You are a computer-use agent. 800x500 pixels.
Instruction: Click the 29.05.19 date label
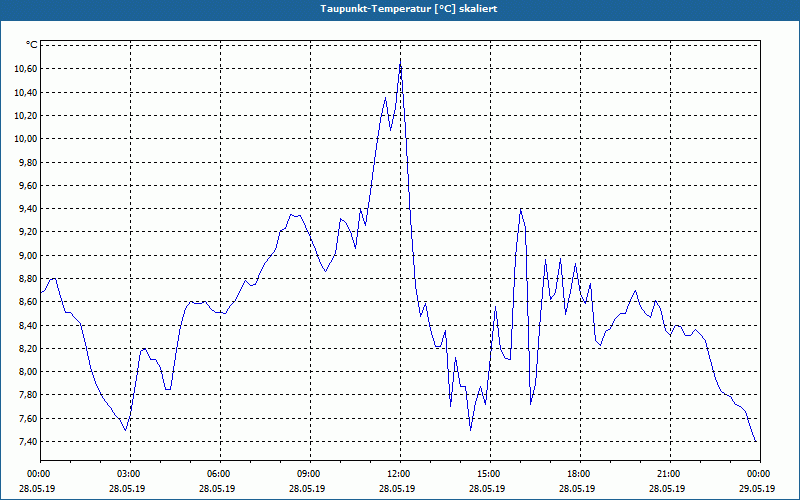757,488
